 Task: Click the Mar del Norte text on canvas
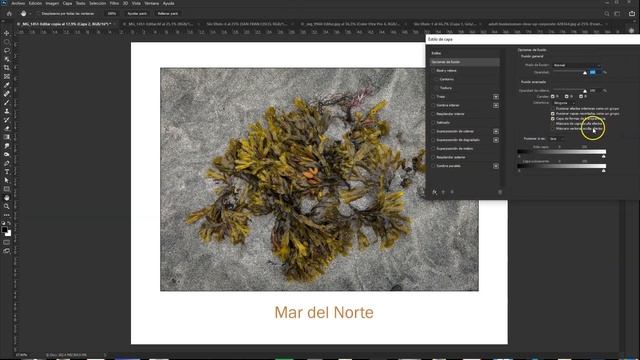pos(324,313)
